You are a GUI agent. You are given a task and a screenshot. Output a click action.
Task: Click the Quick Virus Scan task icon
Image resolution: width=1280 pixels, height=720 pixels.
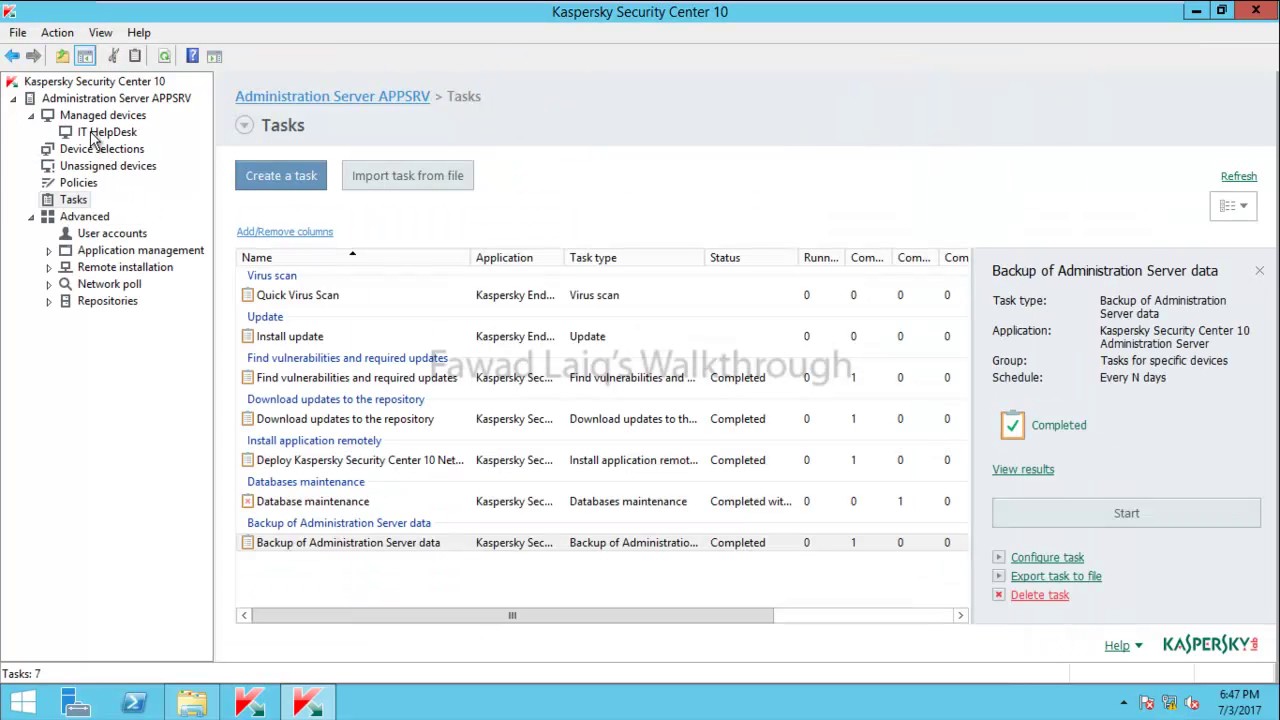pyautogui.click(x=248, y=295)
